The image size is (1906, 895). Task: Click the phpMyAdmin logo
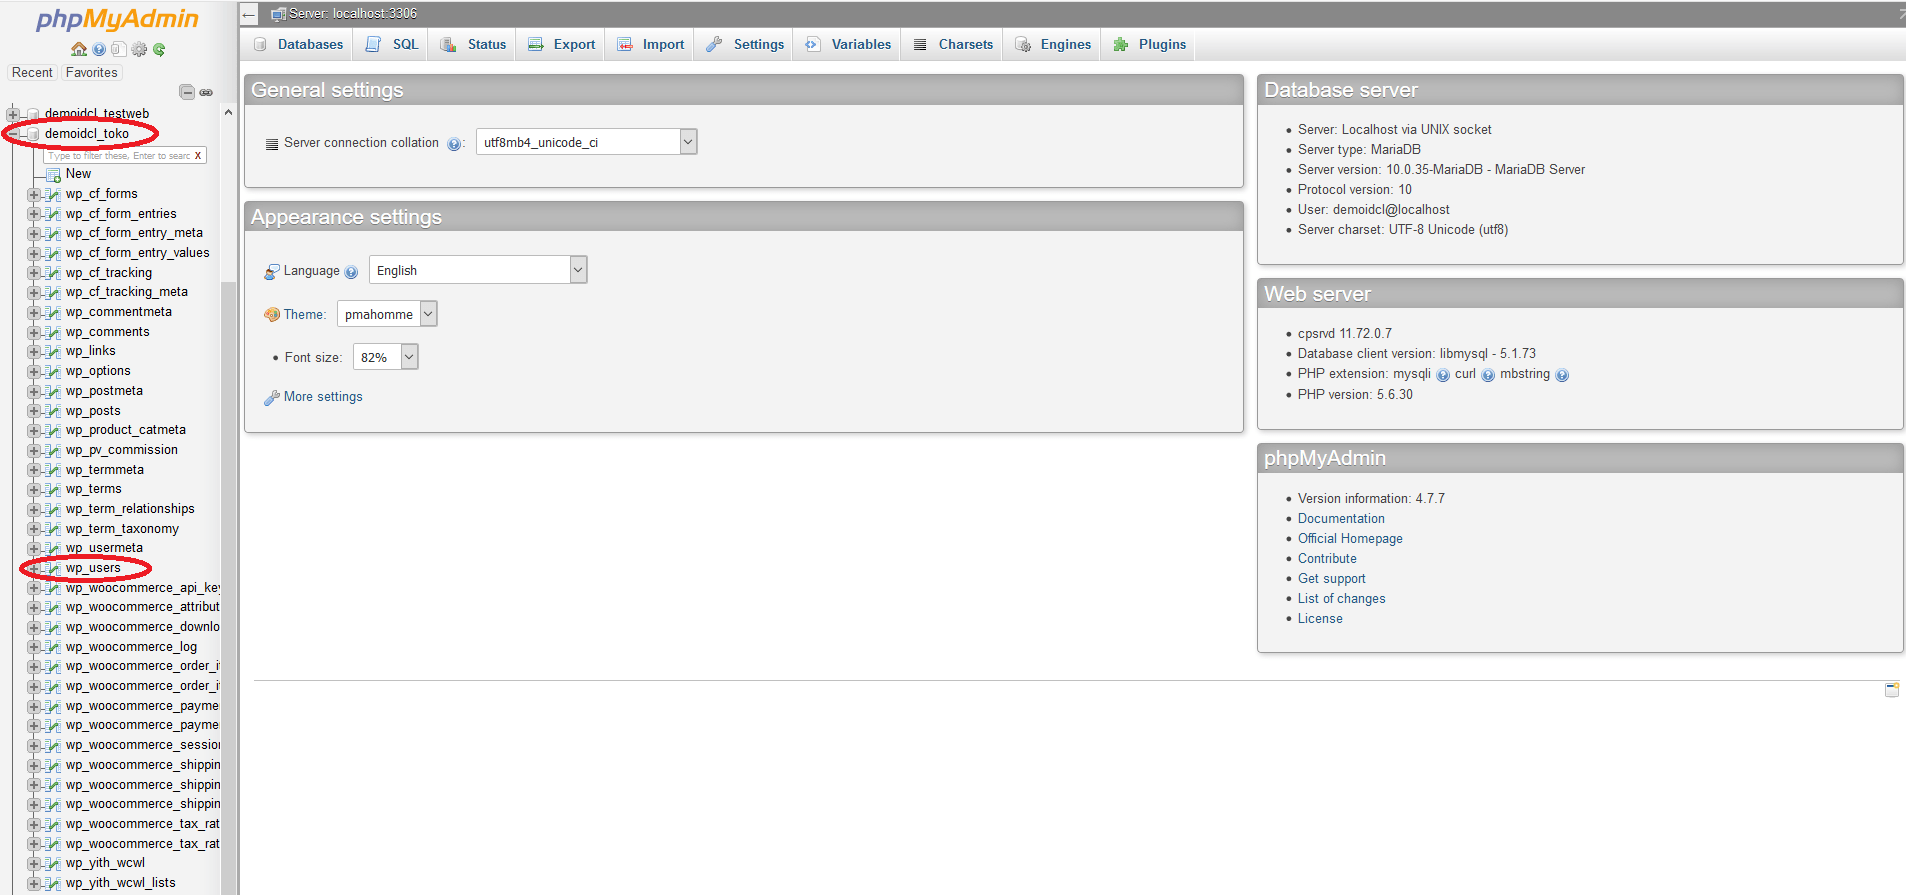117,20
